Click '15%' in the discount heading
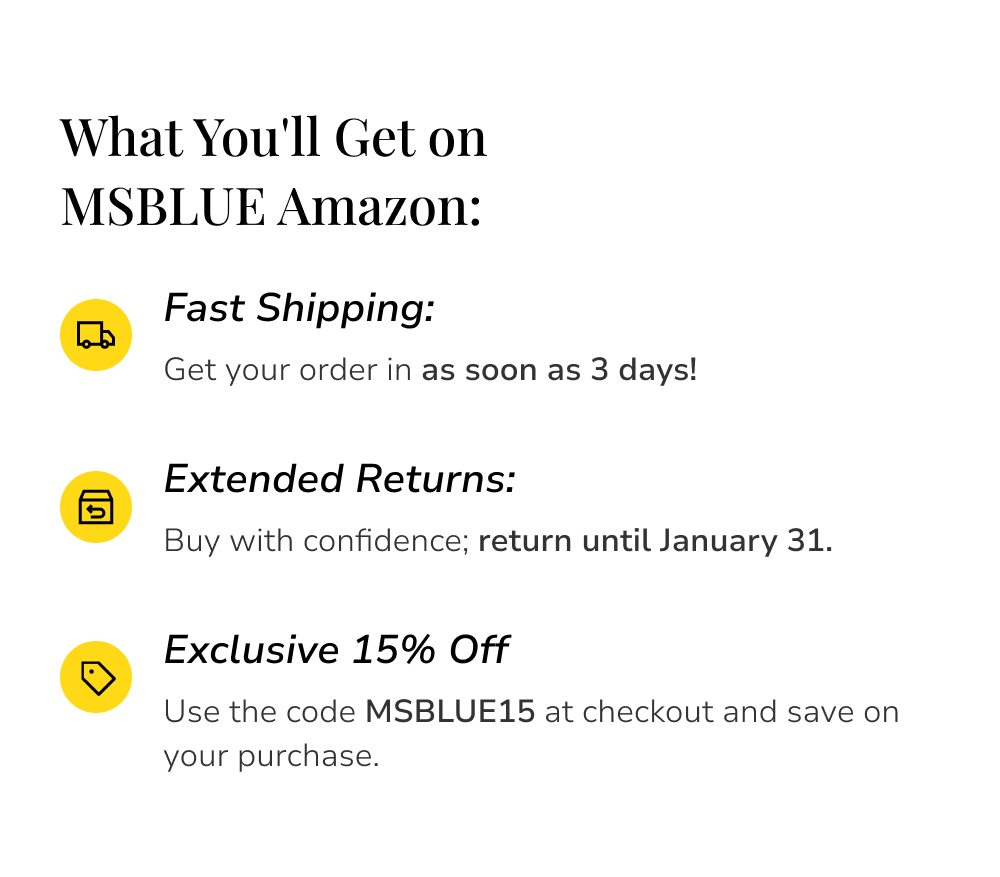Screen dimensions: 1000x877 tap(394, 650)
